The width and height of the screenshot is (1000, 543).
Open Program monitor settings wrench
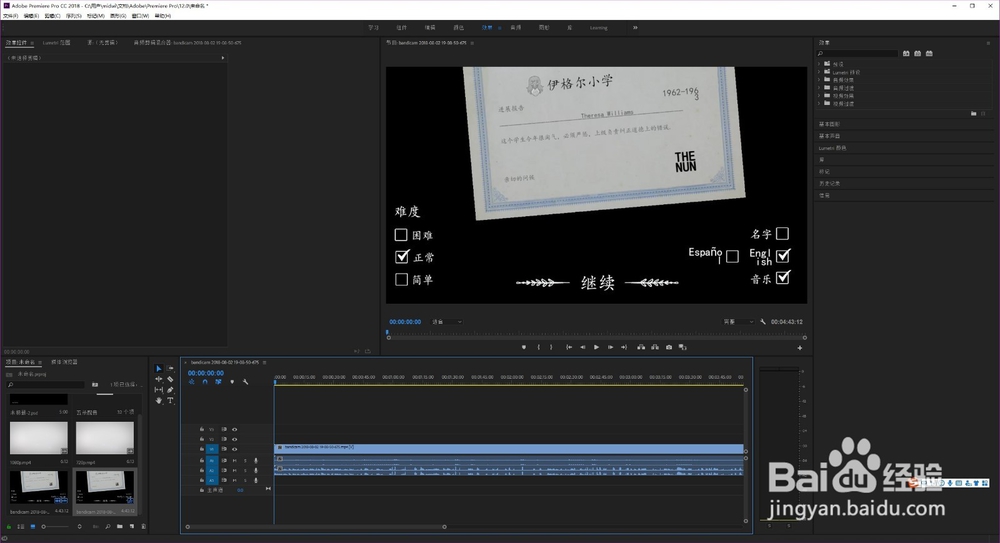tap(763, 322)
